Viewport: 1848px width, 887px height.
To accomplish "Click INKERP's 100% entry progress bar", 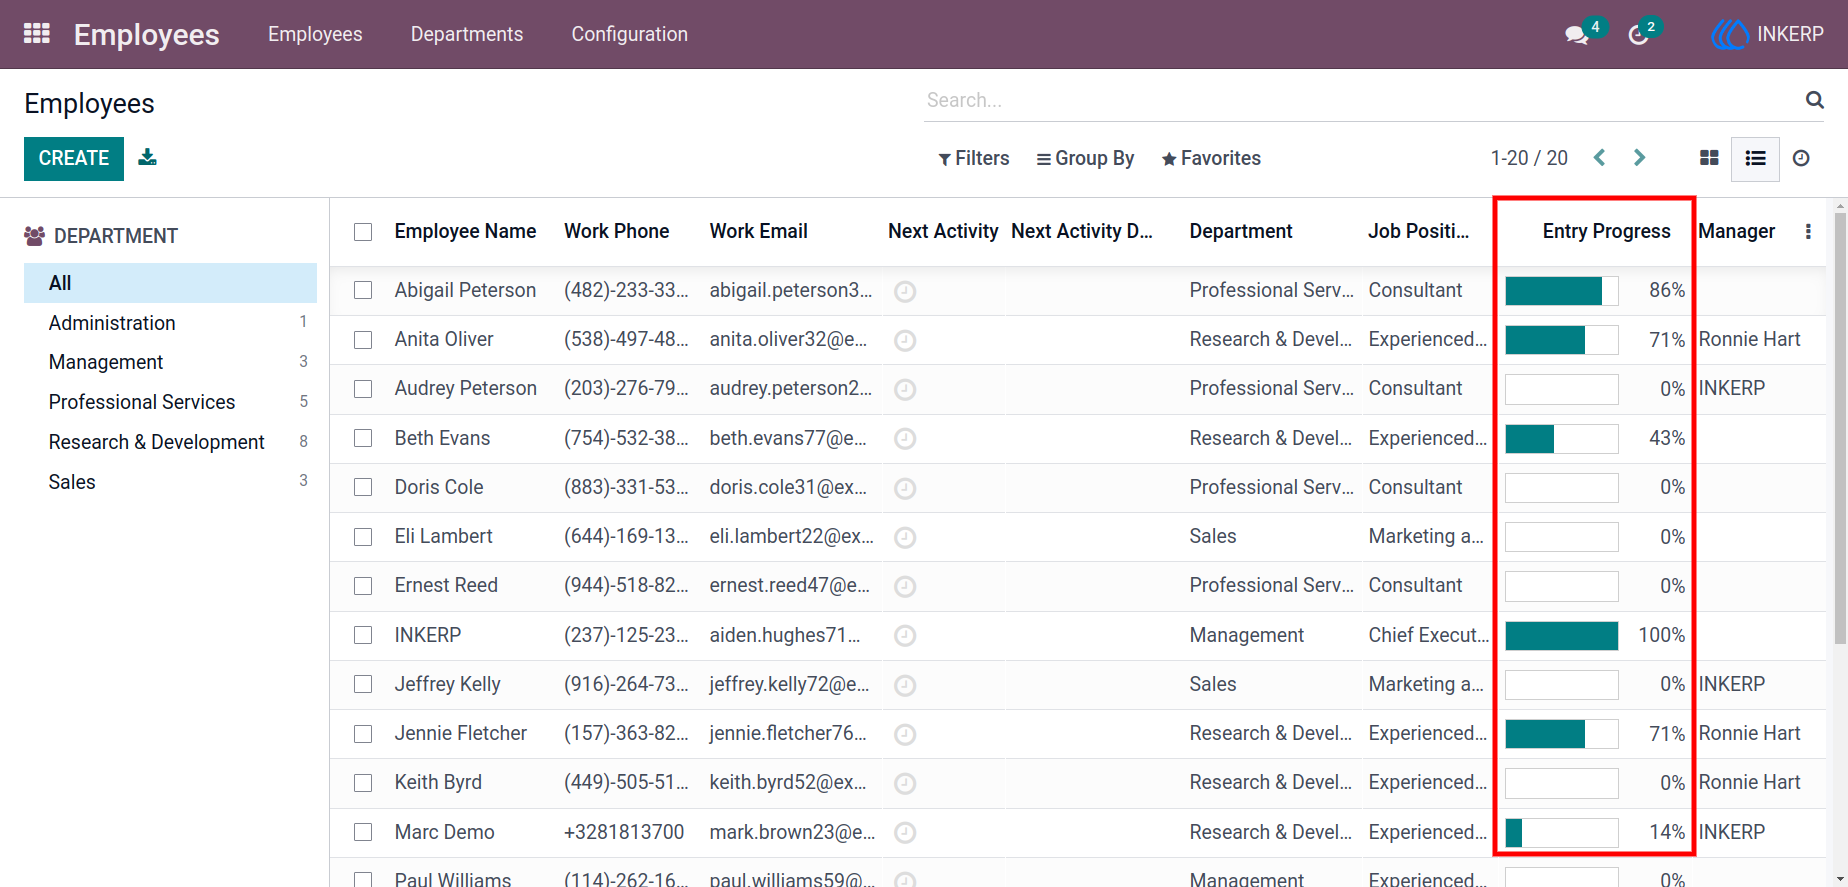I will 1562,635.
